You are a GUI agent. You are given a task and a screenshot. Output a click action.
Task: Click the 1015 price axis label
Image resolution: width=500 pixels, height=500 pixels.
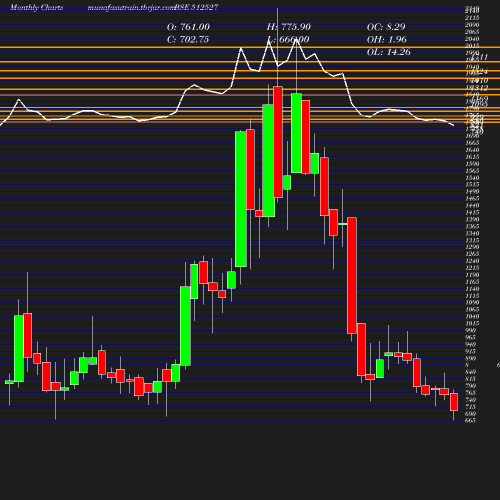coord(472,323)
